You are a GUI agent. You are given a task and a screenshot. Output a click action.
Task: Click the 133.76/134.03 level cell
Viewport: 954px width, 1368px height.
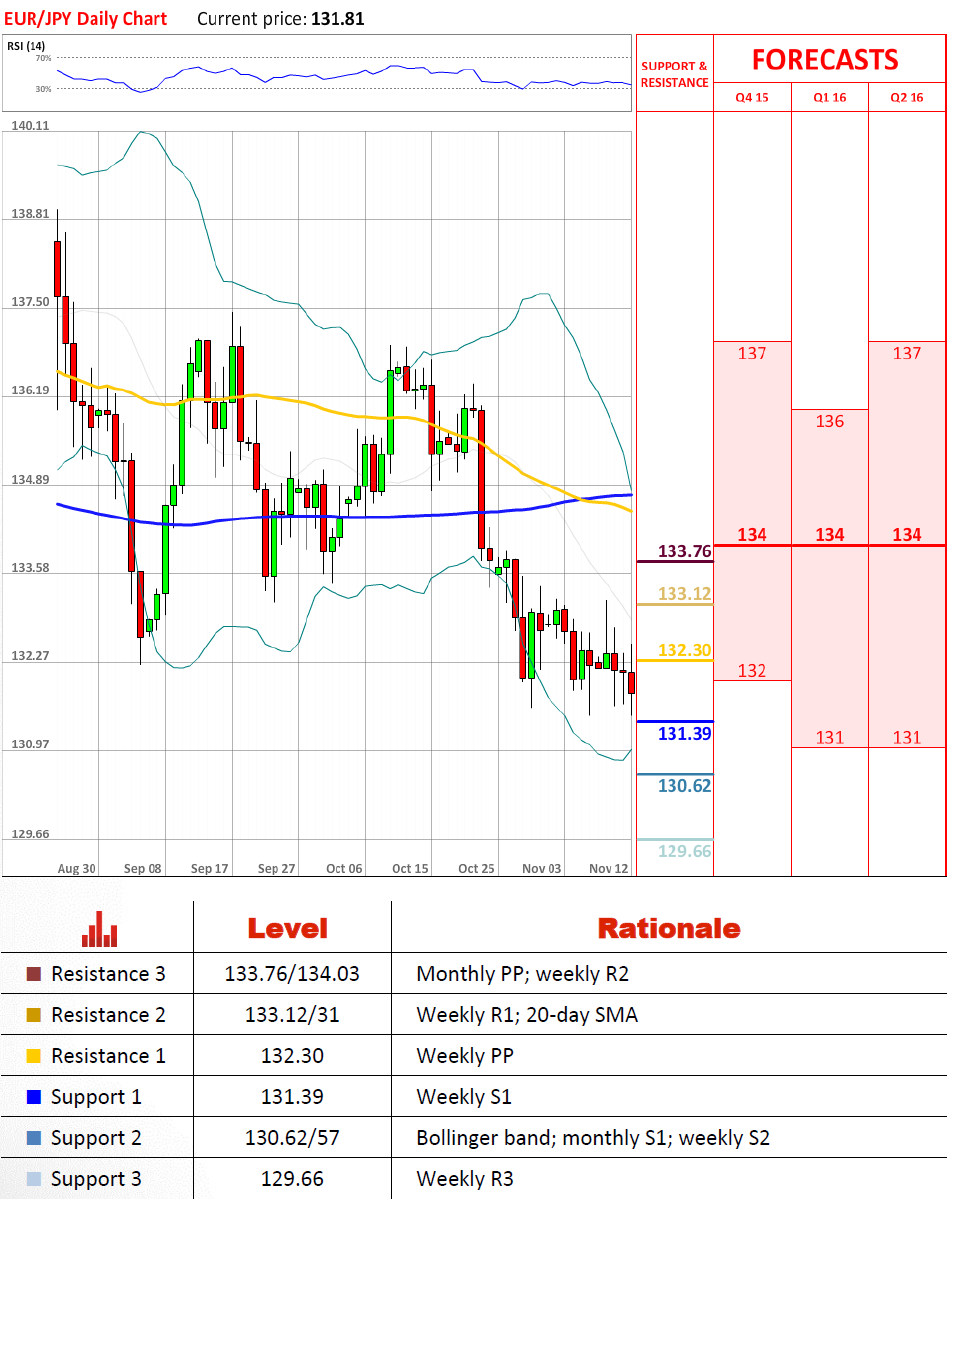click(292, 974)
